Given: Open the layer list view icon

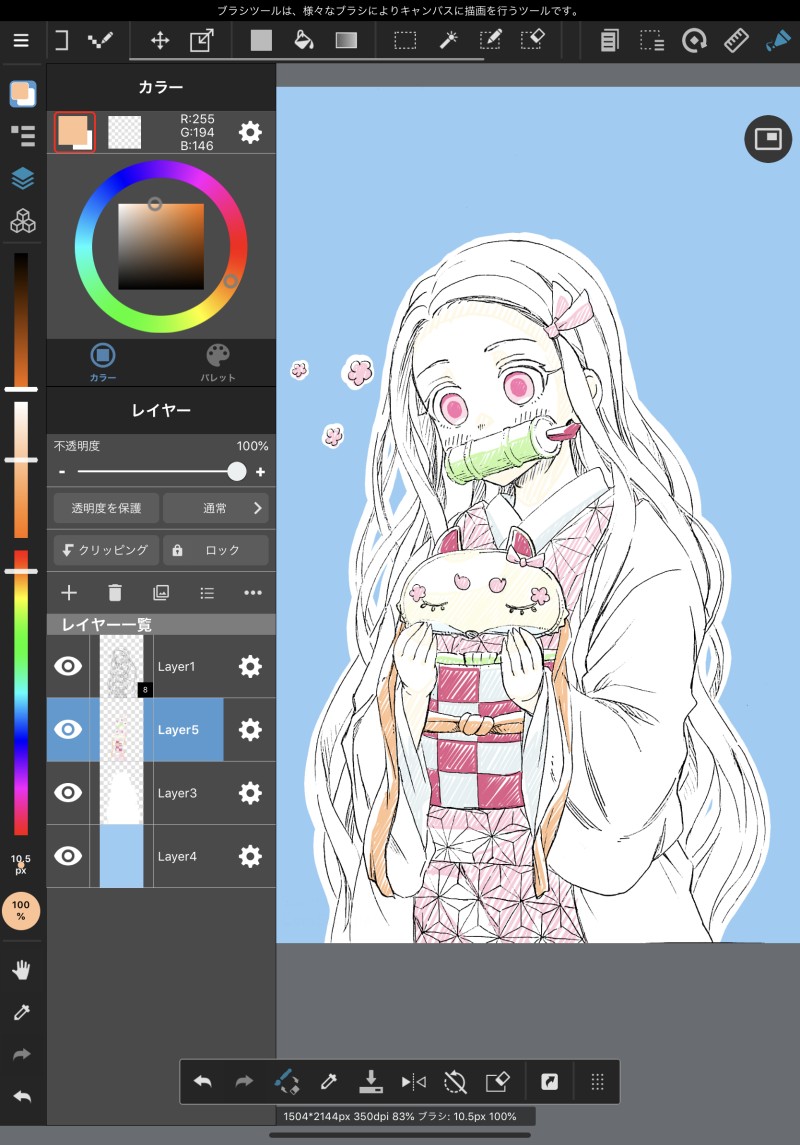Looking at the screenshot, I should (x=207, y=592).
